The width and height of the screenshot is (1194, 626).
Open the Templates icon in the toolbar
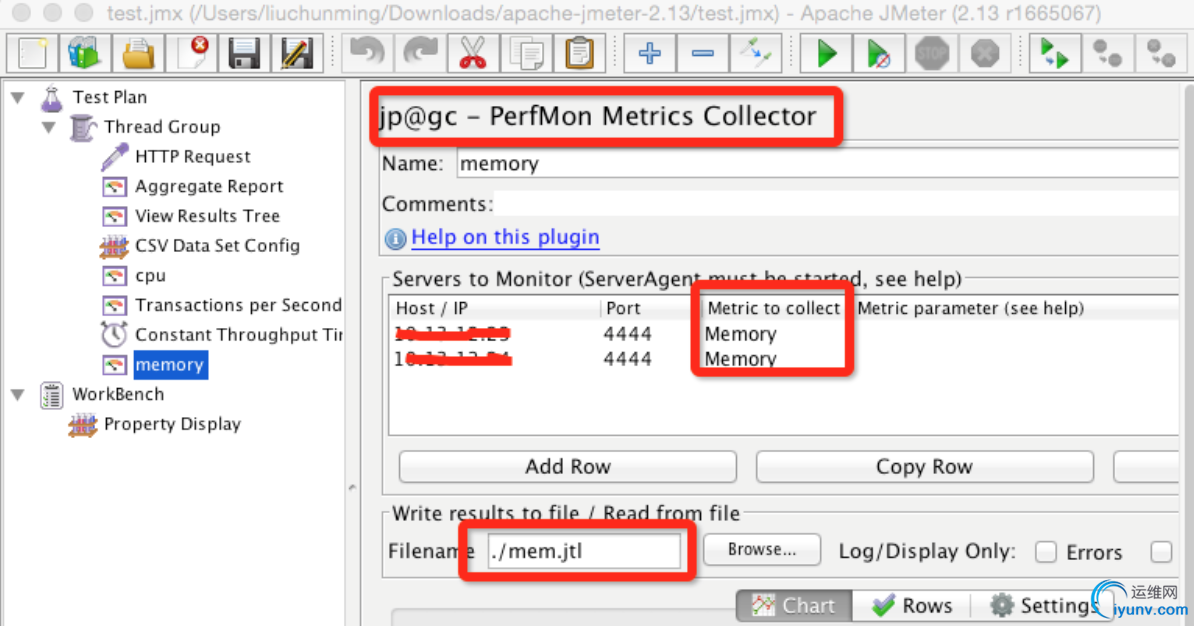tap(85, 53)
